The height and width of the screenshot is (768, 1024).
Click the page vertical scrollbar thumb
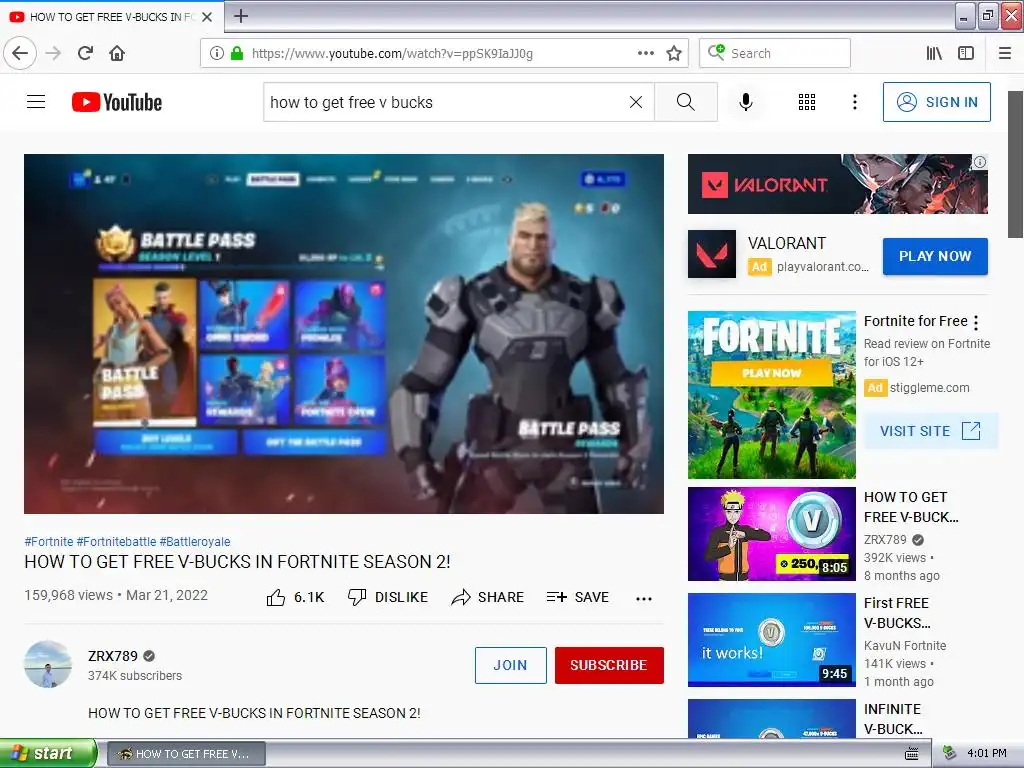1016,165
